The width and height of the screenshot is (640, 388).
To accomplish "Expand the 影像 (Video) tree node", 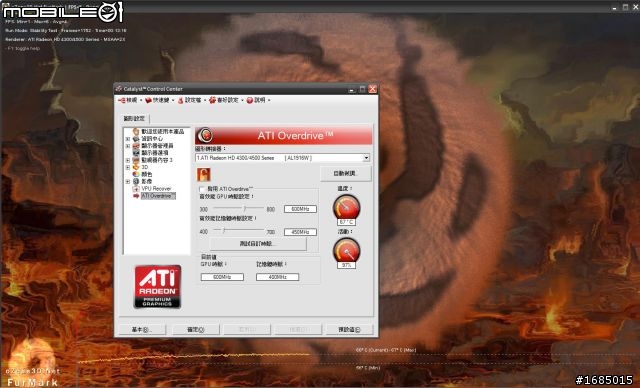I will 128,181.
